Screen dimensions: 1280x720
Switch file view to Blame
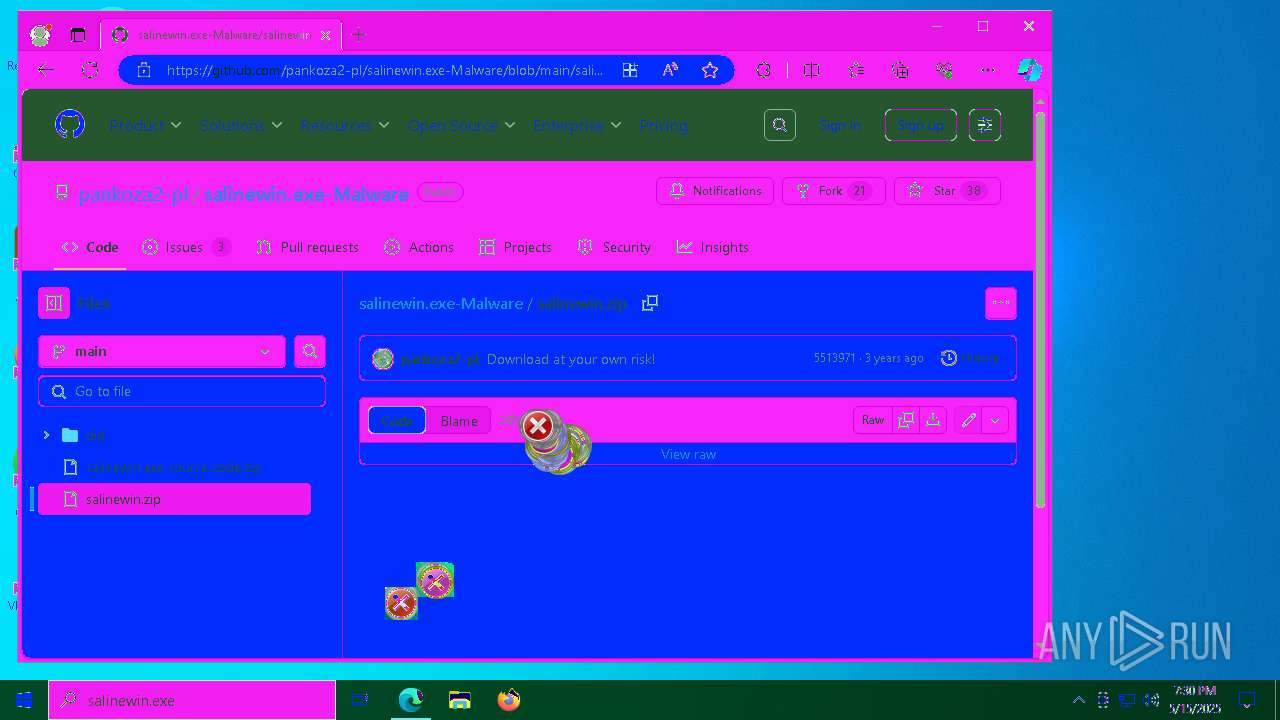459,421
